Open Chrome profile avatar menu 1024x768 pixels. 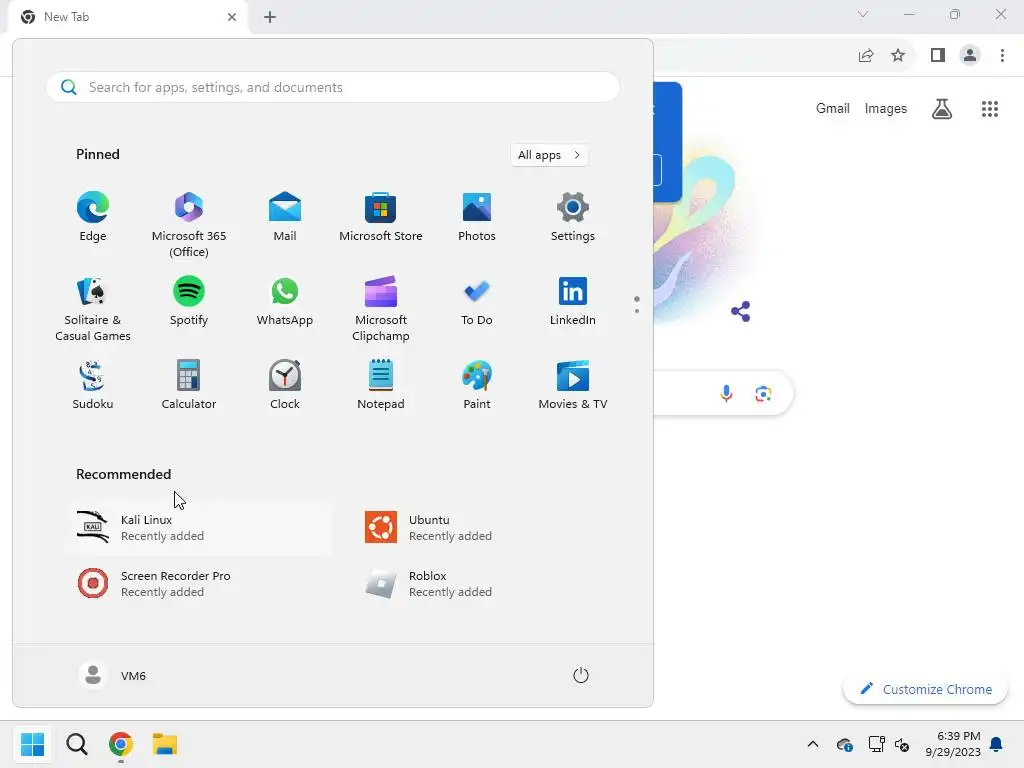(970, 56)
